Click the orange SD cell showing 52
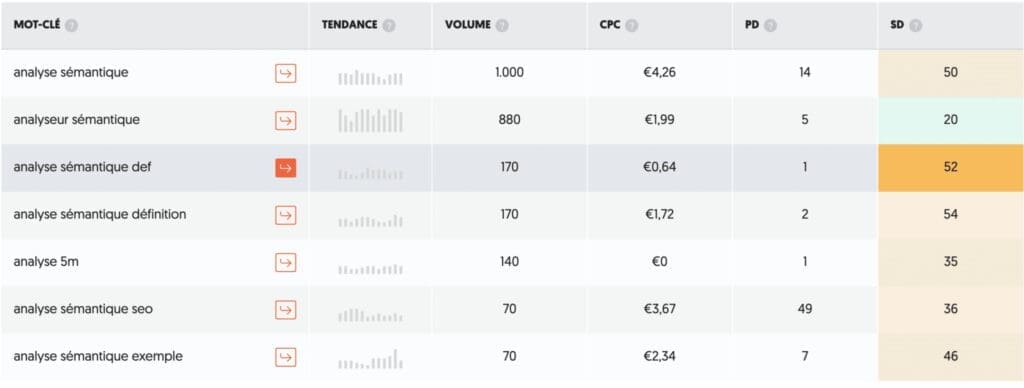1024x388 pixels. click(x=951, y=168)
